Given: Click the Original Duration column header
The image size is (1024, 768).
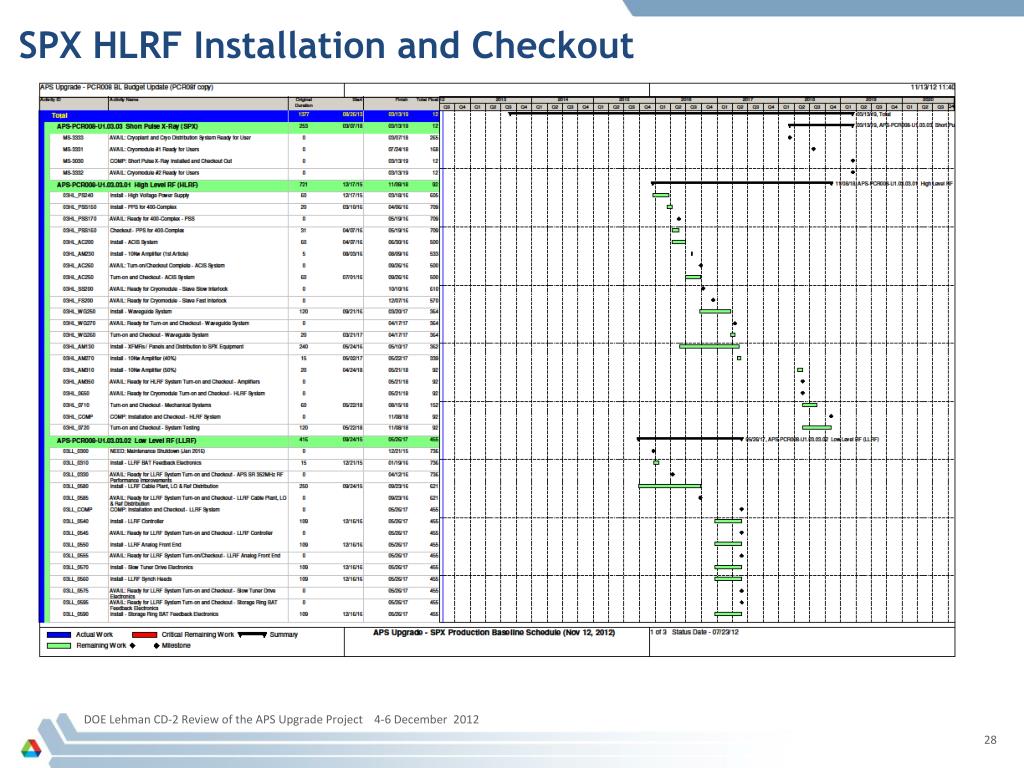Looking at the screenshot, I should [x=304, y=103].
